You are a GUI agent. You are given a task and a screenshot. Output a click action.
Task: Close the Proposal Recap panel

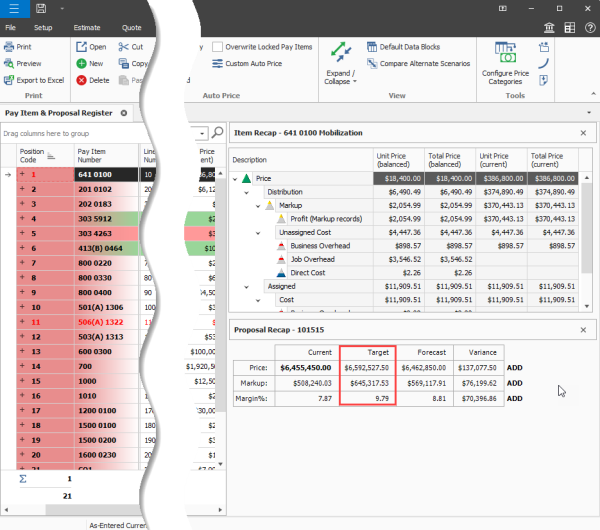click(x=583, y=330)
